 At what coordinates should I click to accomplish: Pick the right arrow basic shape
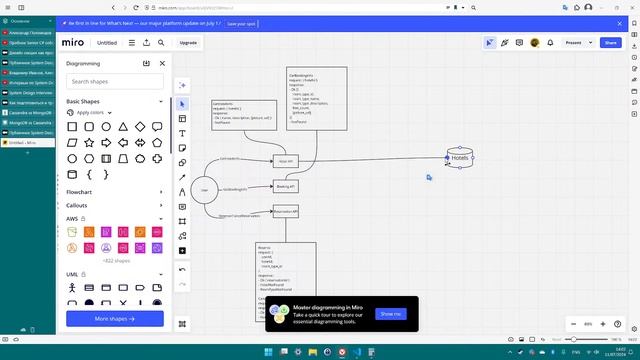[106, 142]
